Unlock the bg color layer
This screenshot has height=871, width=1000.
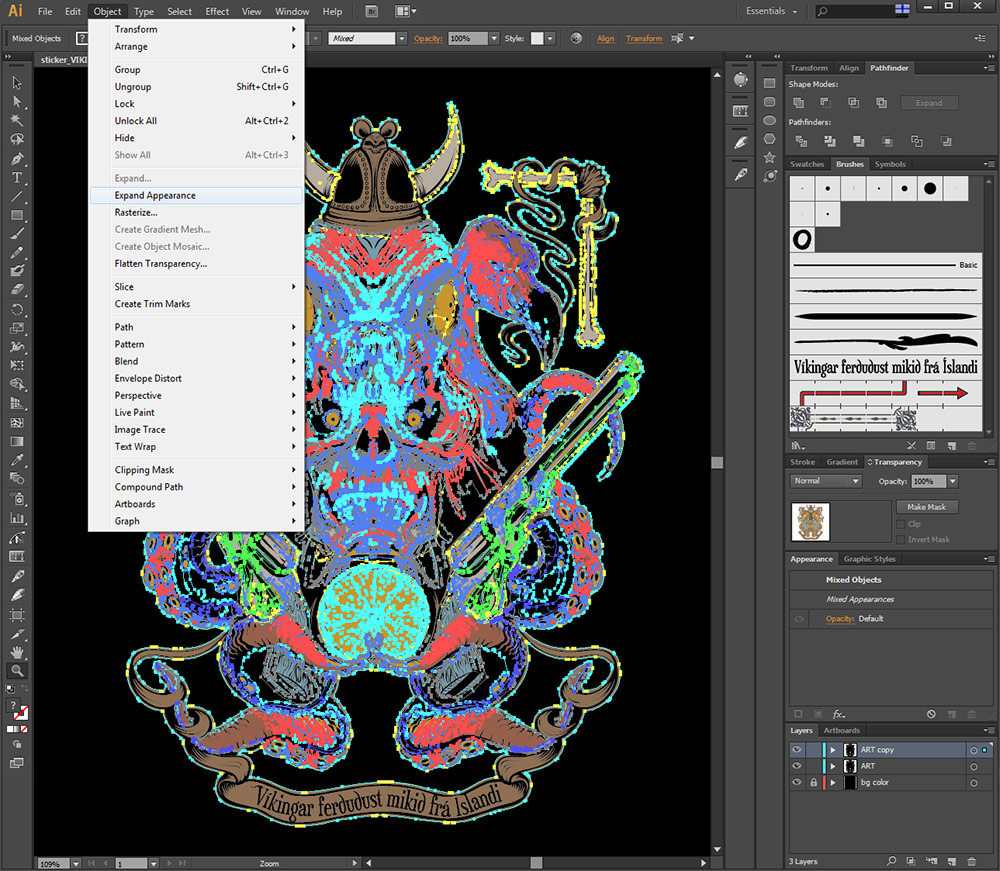pyautogui.click(x=814, y=782)
